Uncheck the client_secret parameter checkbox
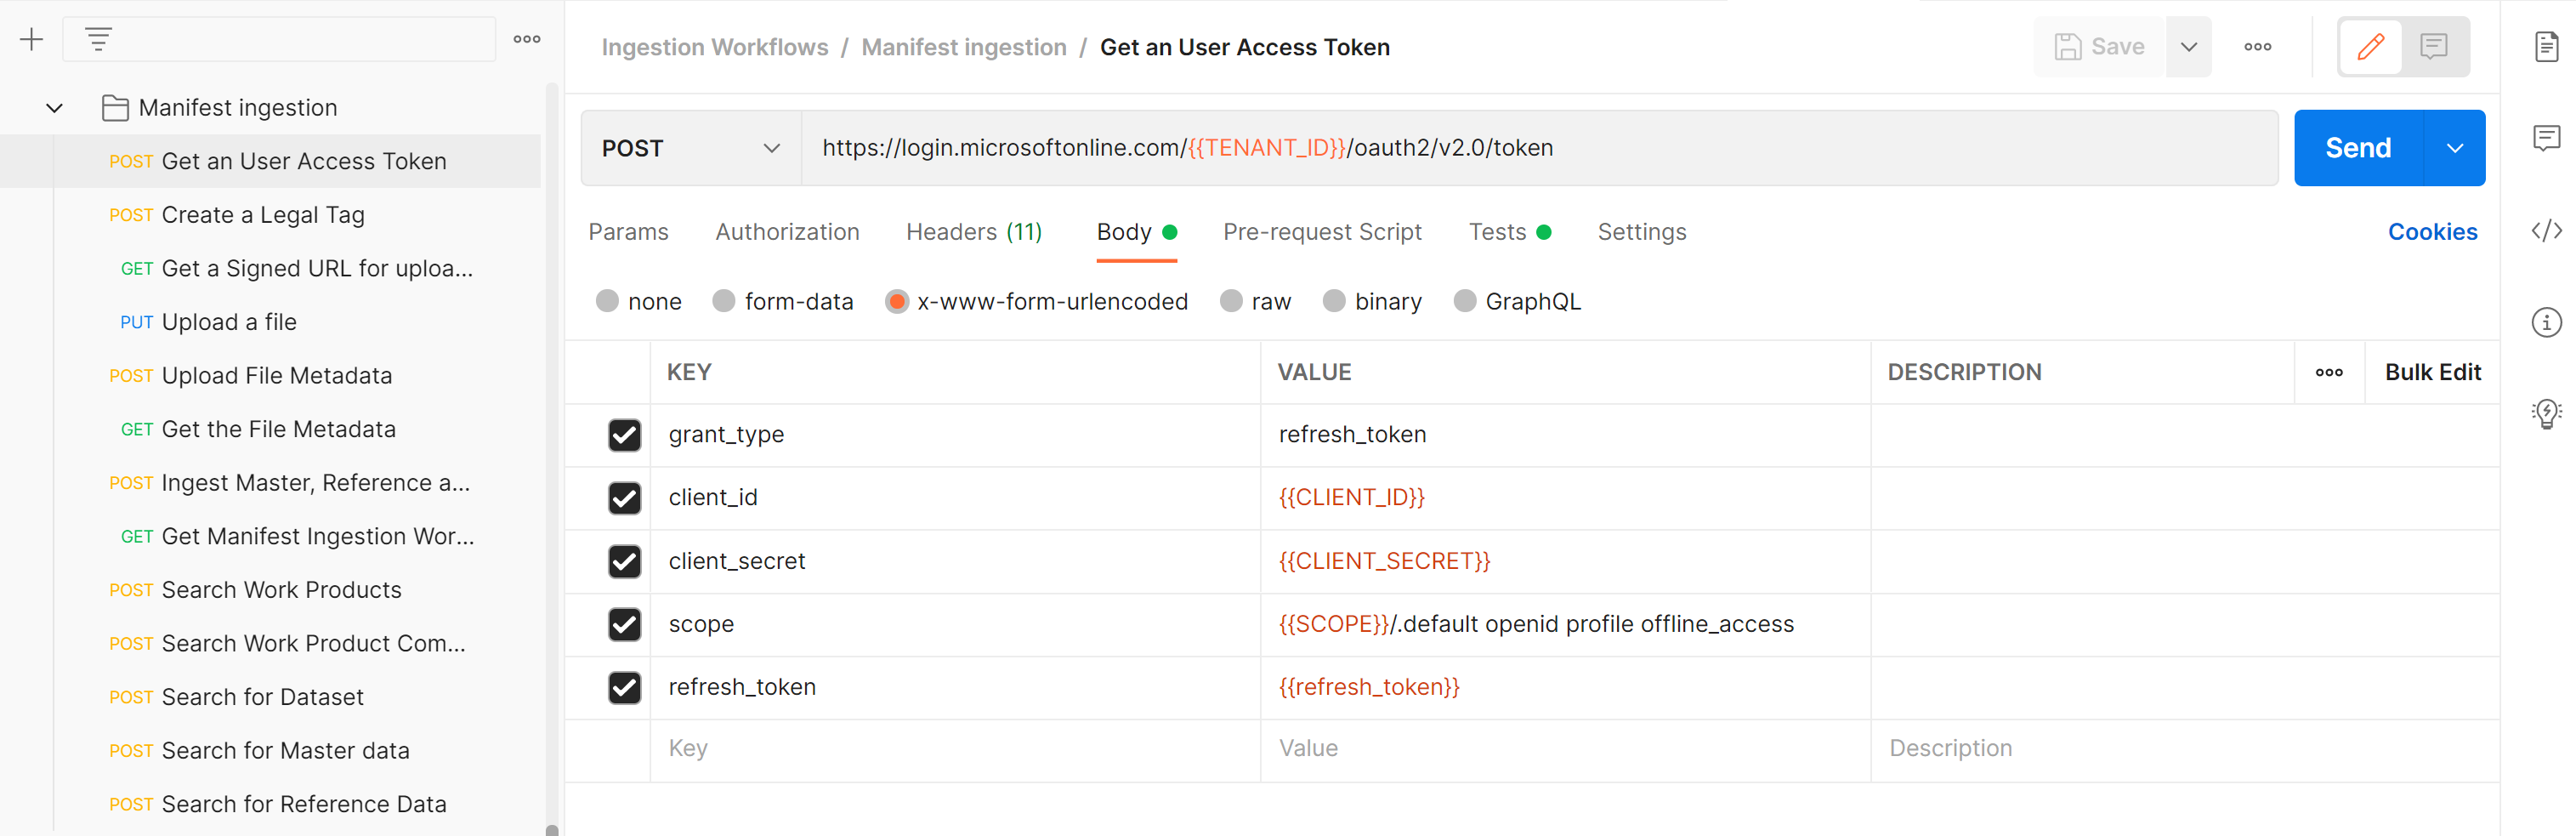Image resolution: width=2576 pixels, height=836 pixels. (x=624, y=561)
